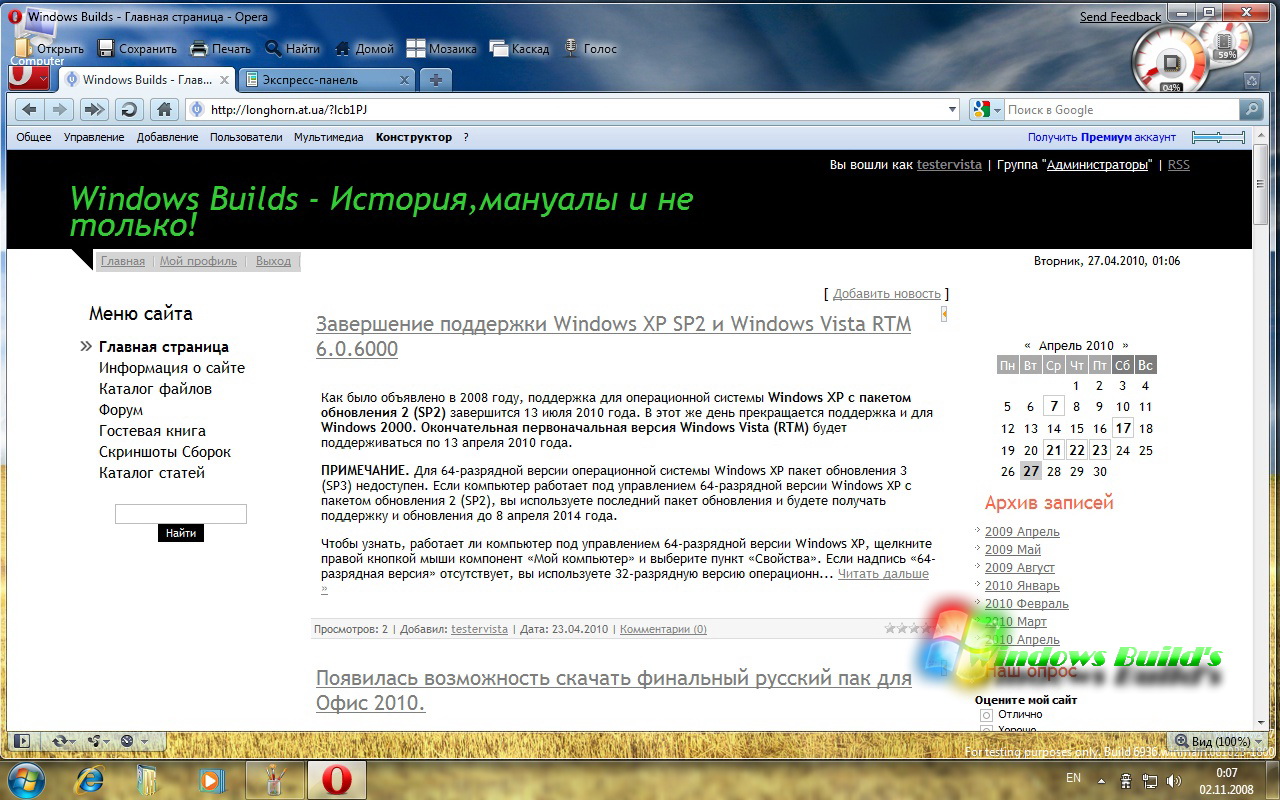This screenshot has width=1280, height=800.
Task: Select calendar day 27
Action: coord(1030,472)
